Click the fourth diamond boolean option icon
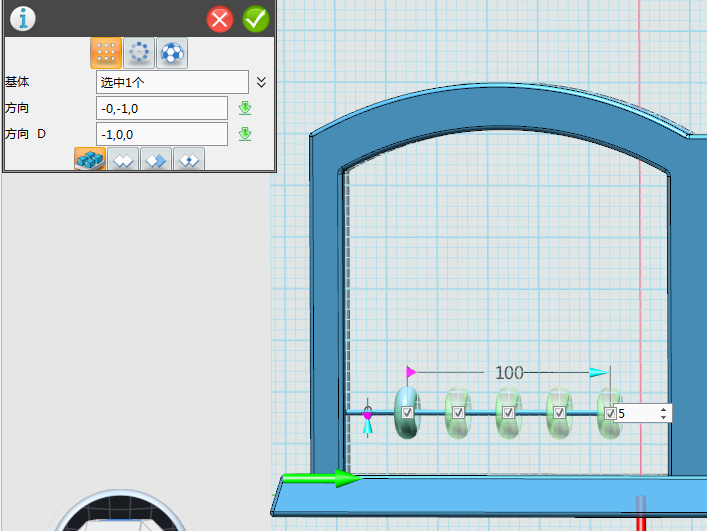This screenshot has height=531, width=707. click(x=189, y=160)
